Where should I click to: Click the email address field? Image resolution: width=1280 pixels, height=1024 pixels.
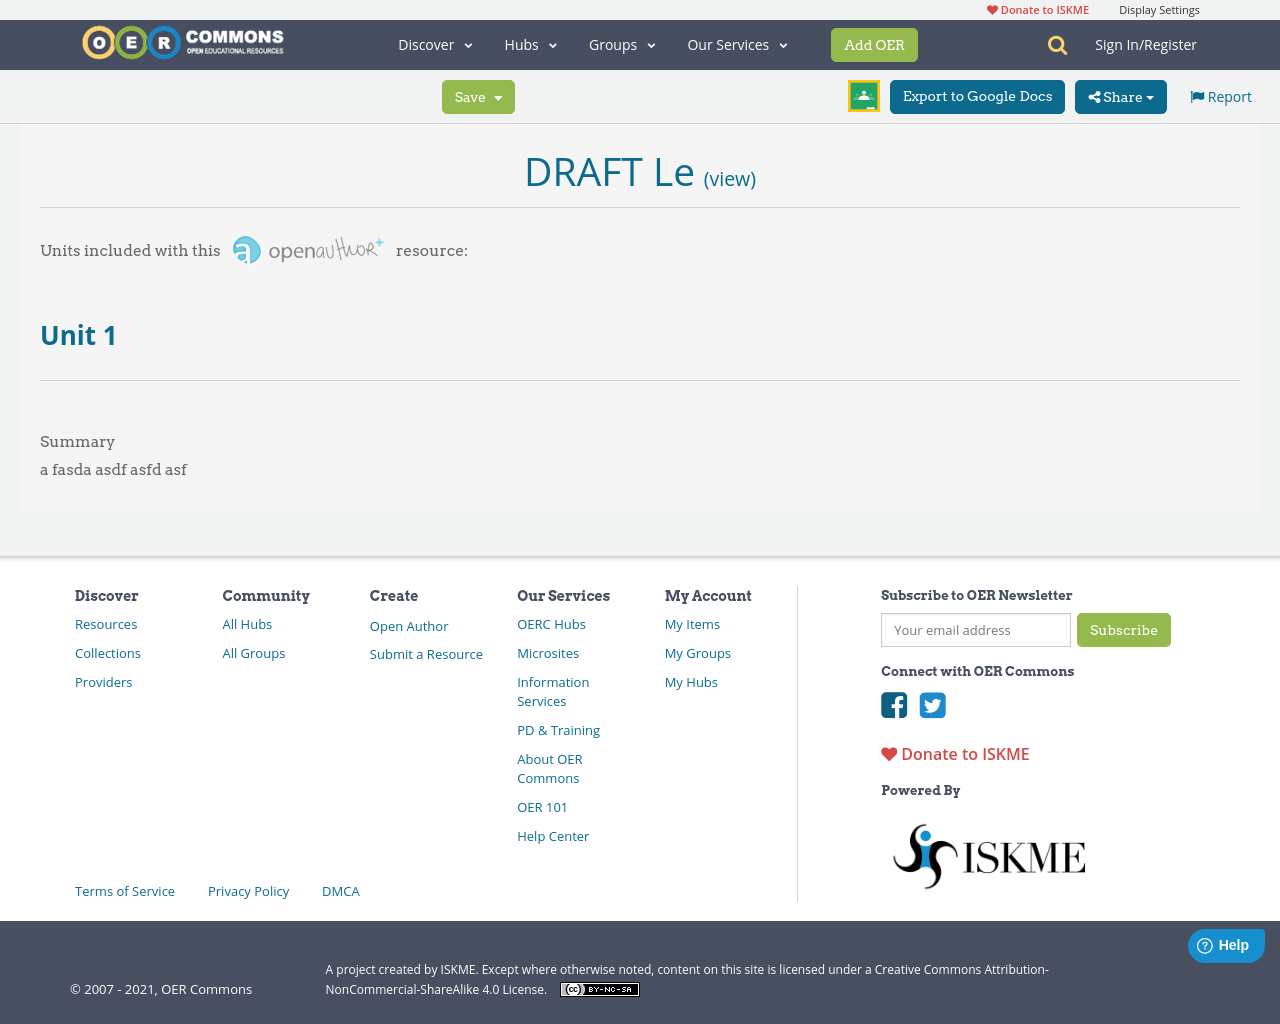[975, 630]
